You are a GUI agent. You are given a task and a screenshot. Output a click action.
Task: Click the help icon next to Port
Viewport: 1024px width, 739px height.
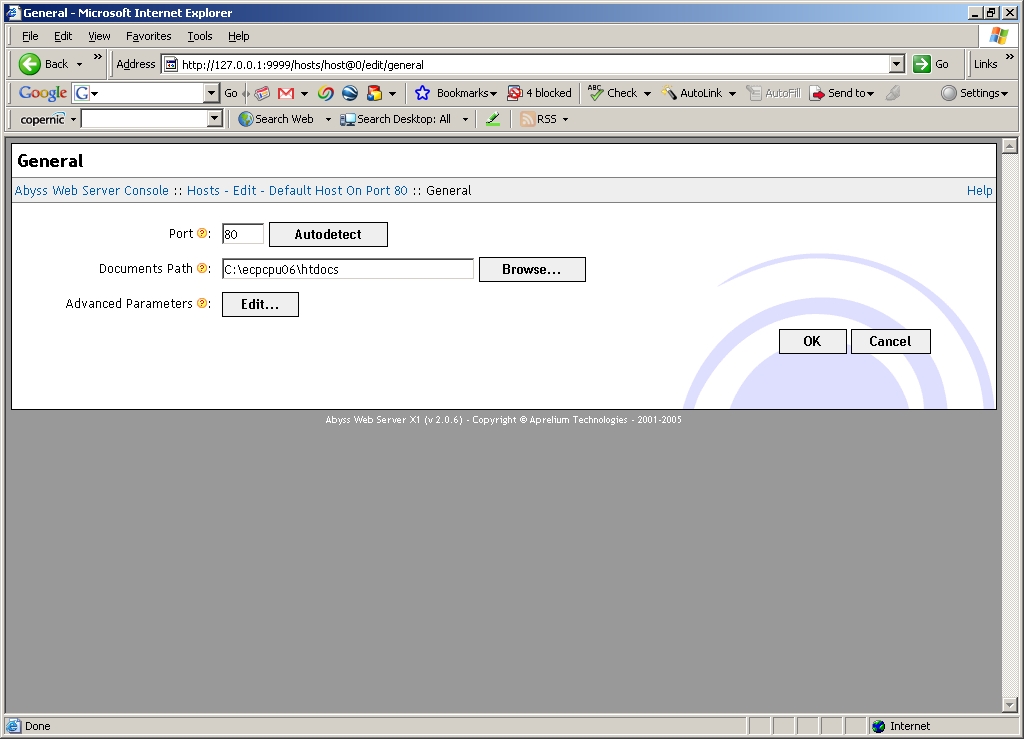(202, 234)
